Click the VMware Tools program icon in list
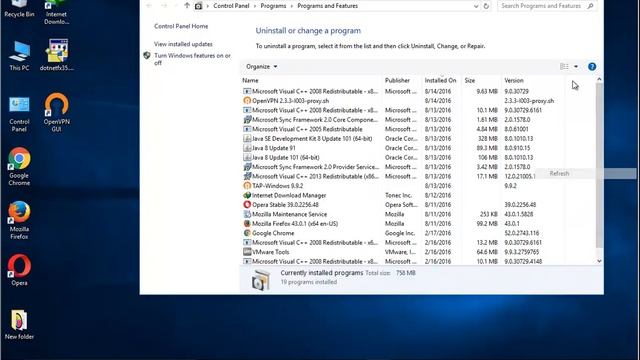Viewport: 640px width, 360px height. click(247, 252)
